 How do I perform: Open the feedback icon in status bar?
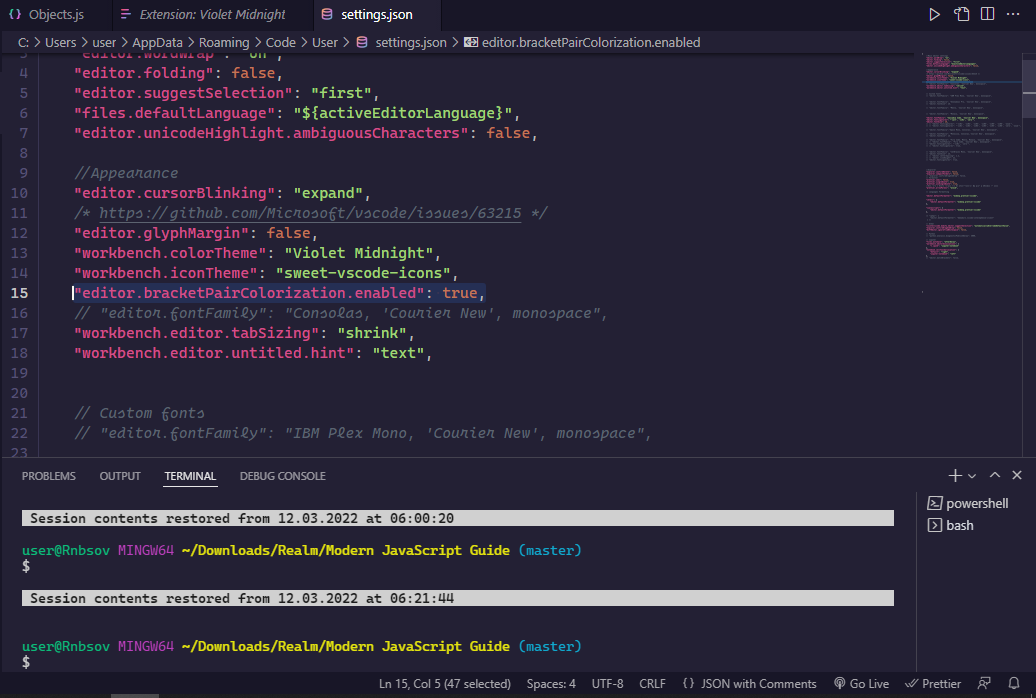[x=984, y=683]
